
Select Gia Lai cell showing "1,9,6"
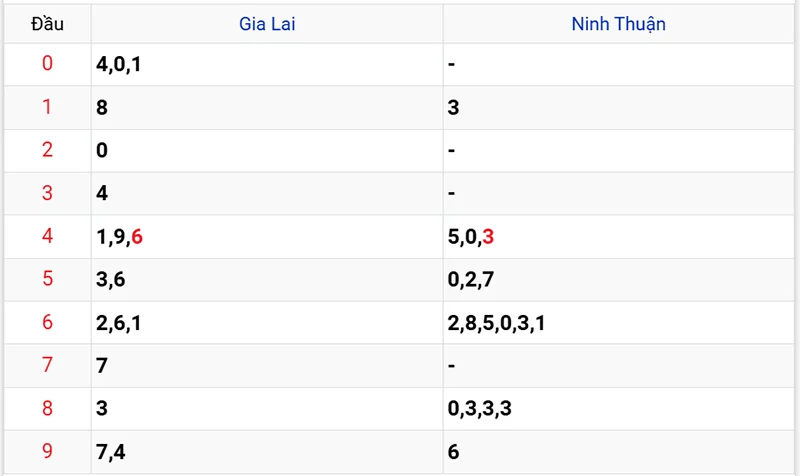120,237
